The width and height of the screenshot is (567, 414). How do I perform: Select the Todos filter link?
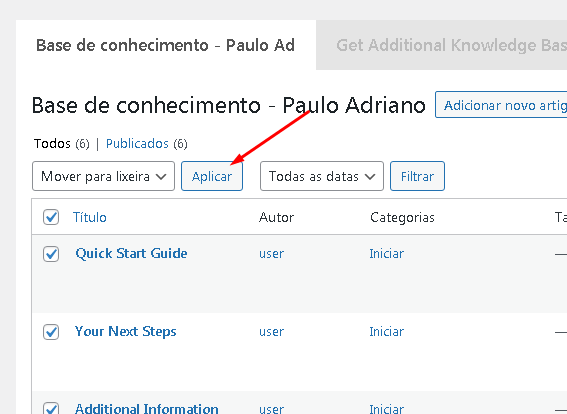tap(52, 144)
